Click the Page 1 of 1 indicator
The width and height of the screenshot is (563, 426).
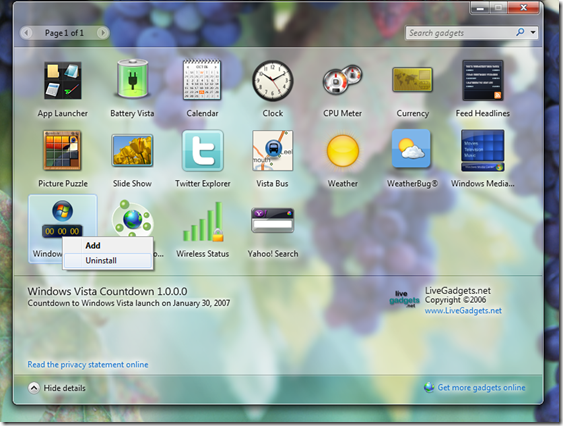(x=64, y=33)
